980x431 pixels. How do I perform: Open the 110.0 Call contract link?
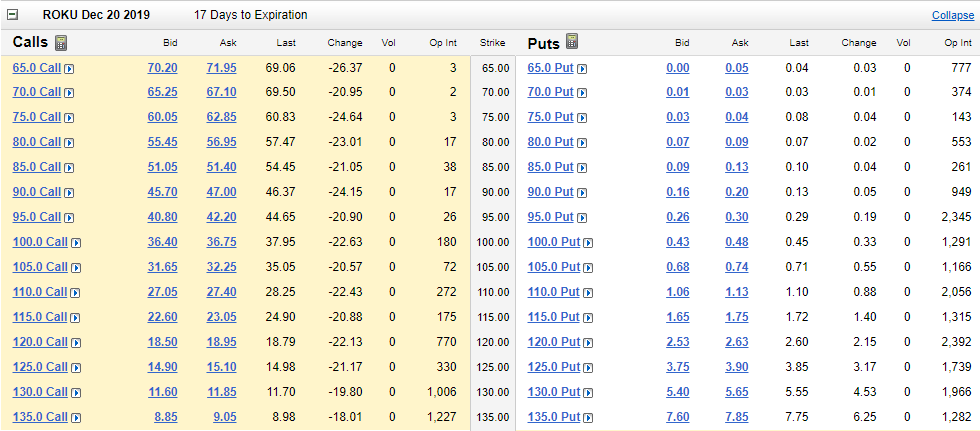(x=40, y=292)
